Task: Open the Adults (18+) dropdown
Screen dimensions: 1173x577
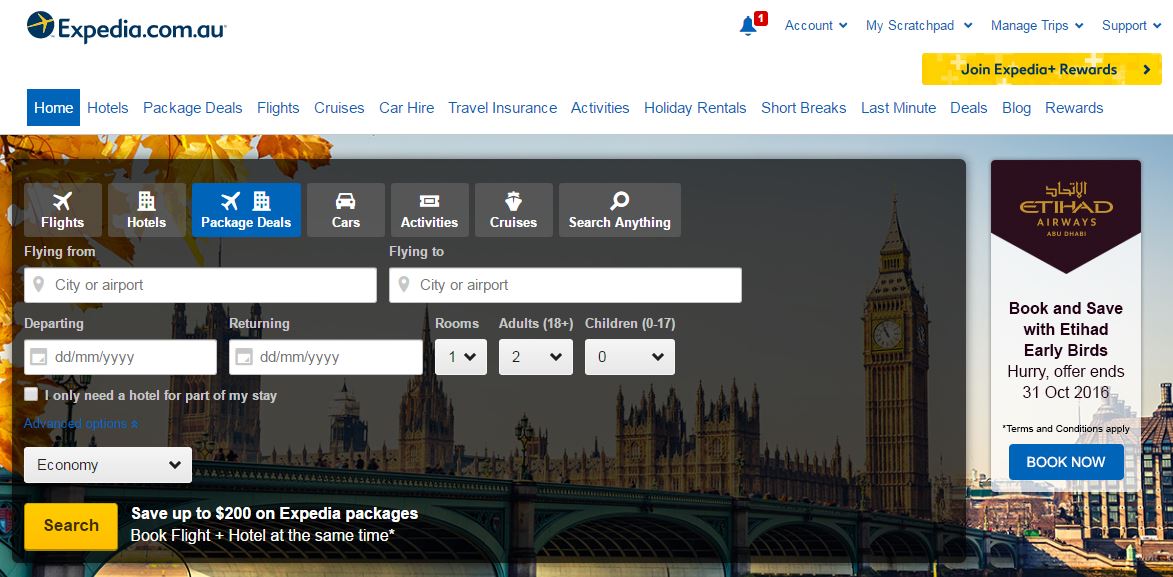Action: (x=536, y=357)
